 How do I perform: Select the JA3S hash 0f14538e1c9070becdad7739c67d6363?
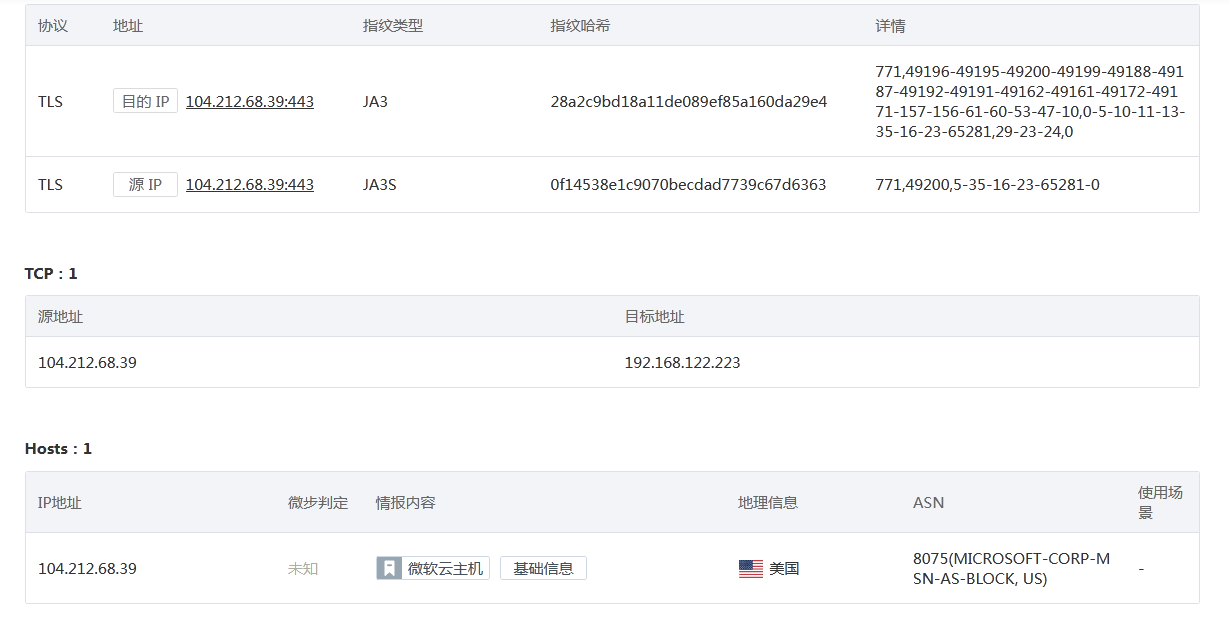688,184
